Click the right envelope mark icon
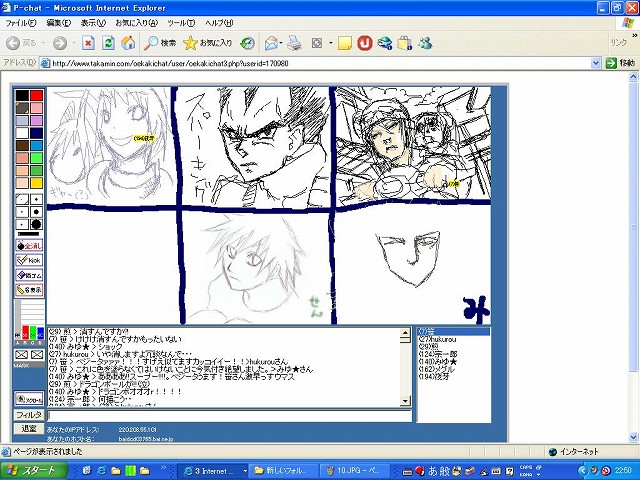 point(37,355)
